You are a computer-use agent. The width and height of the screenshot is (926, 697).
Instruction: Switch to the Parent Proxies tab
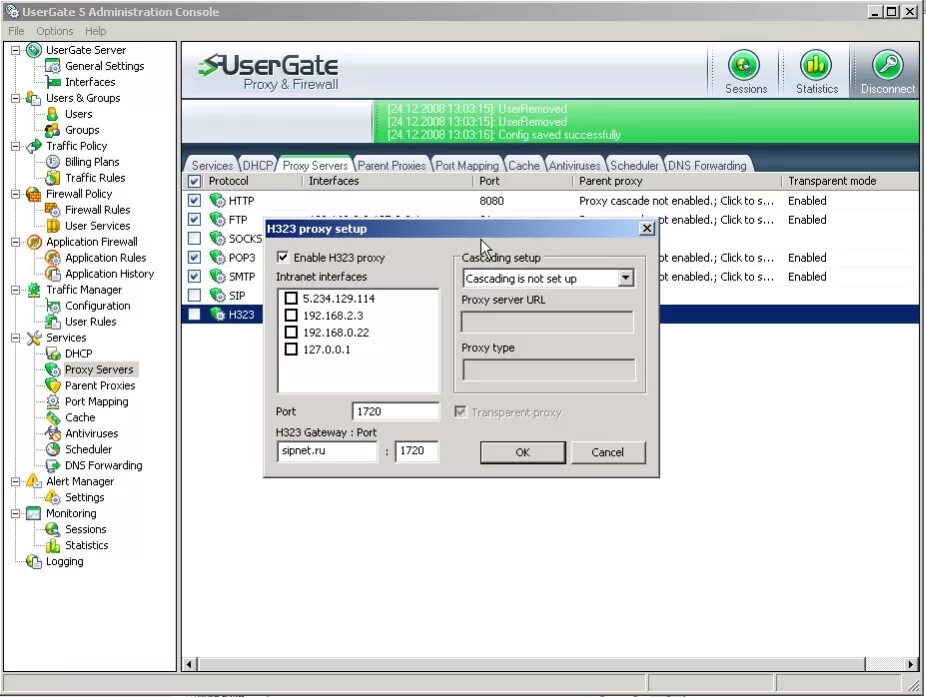click(392, 165)
